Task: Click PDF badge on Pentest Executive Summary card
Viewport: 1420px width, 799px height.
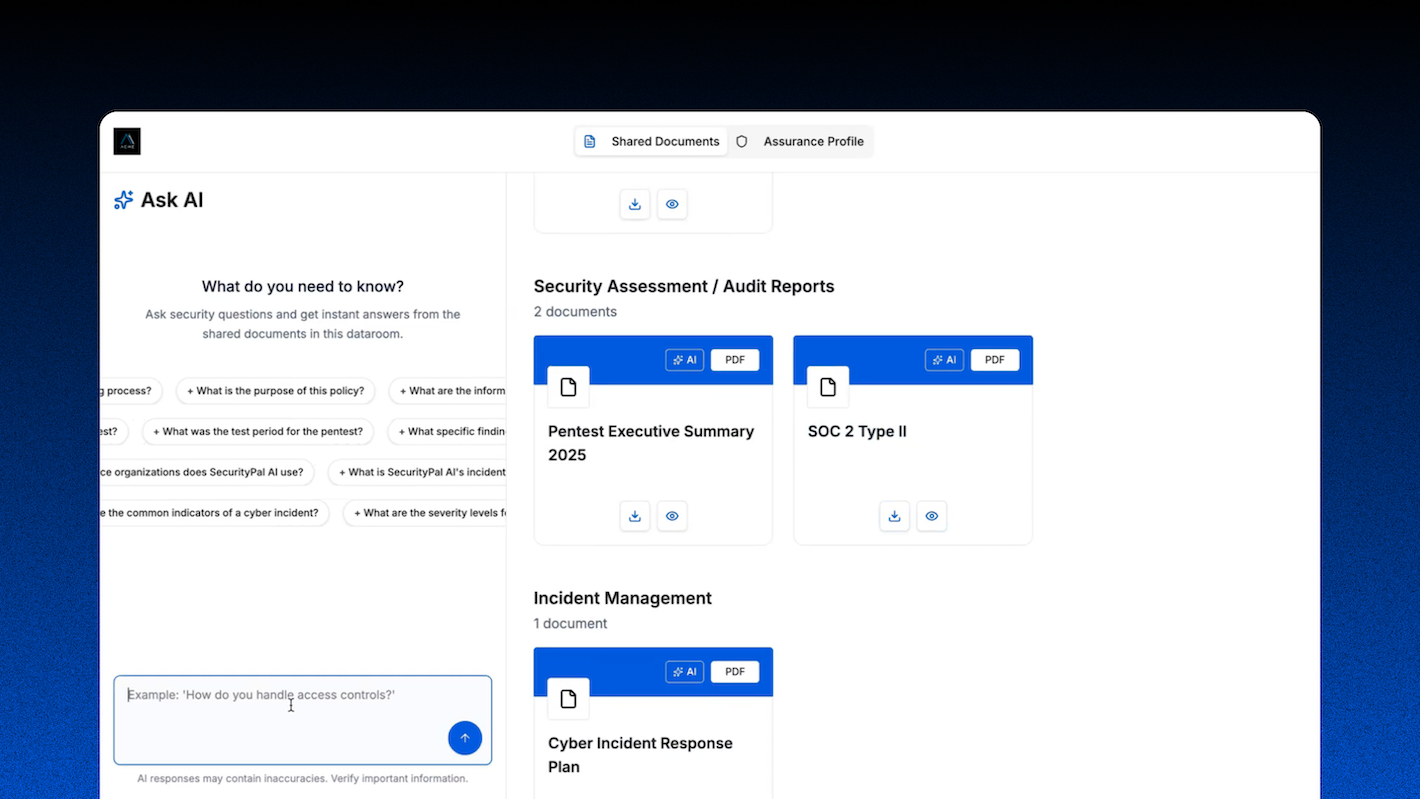Action: (735, 360)
